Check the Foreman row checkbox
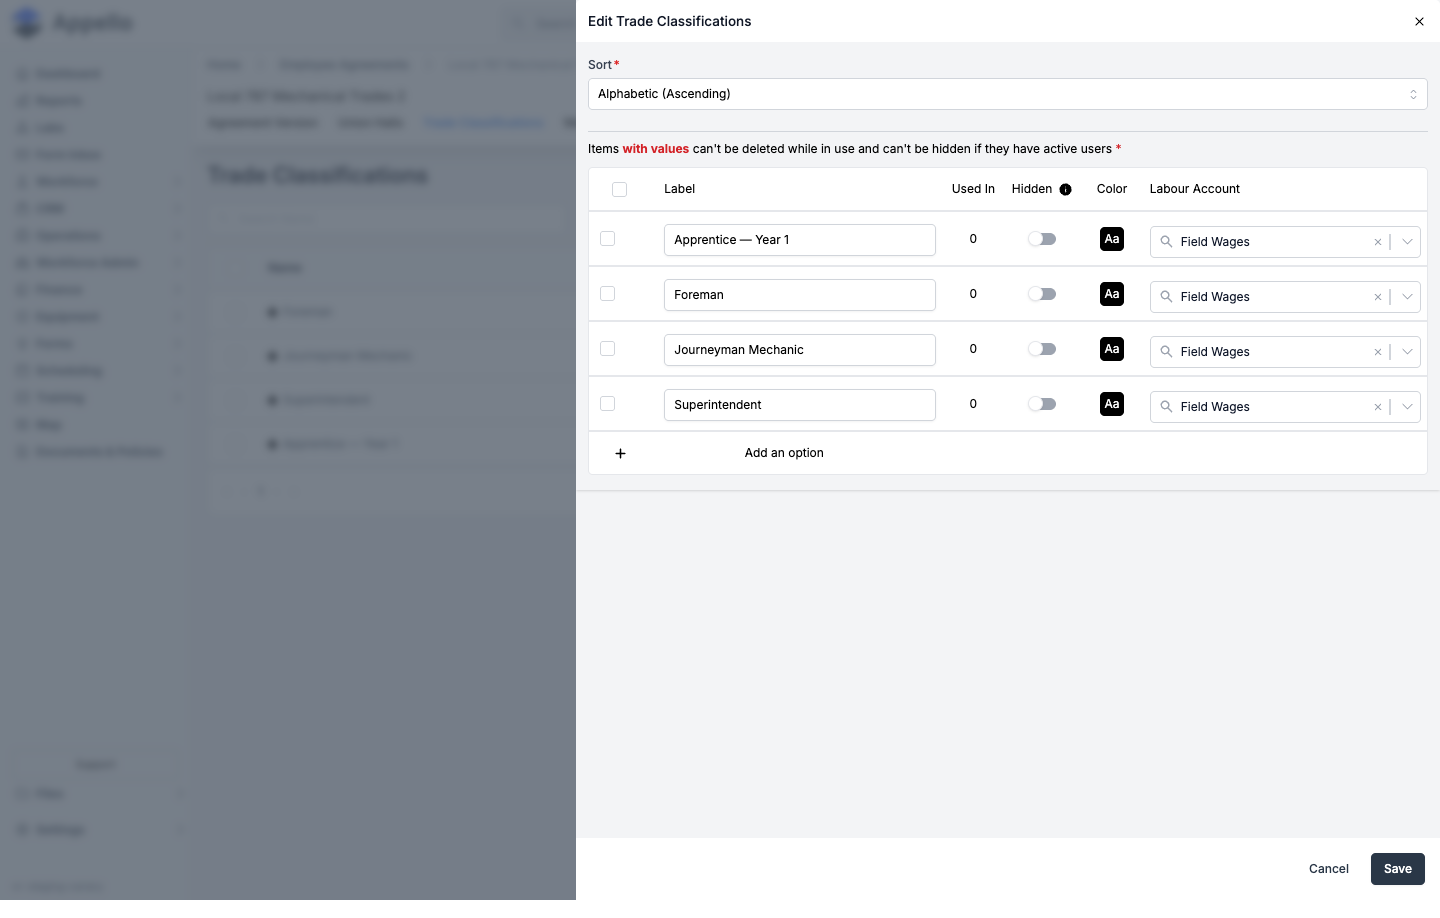 607,294
